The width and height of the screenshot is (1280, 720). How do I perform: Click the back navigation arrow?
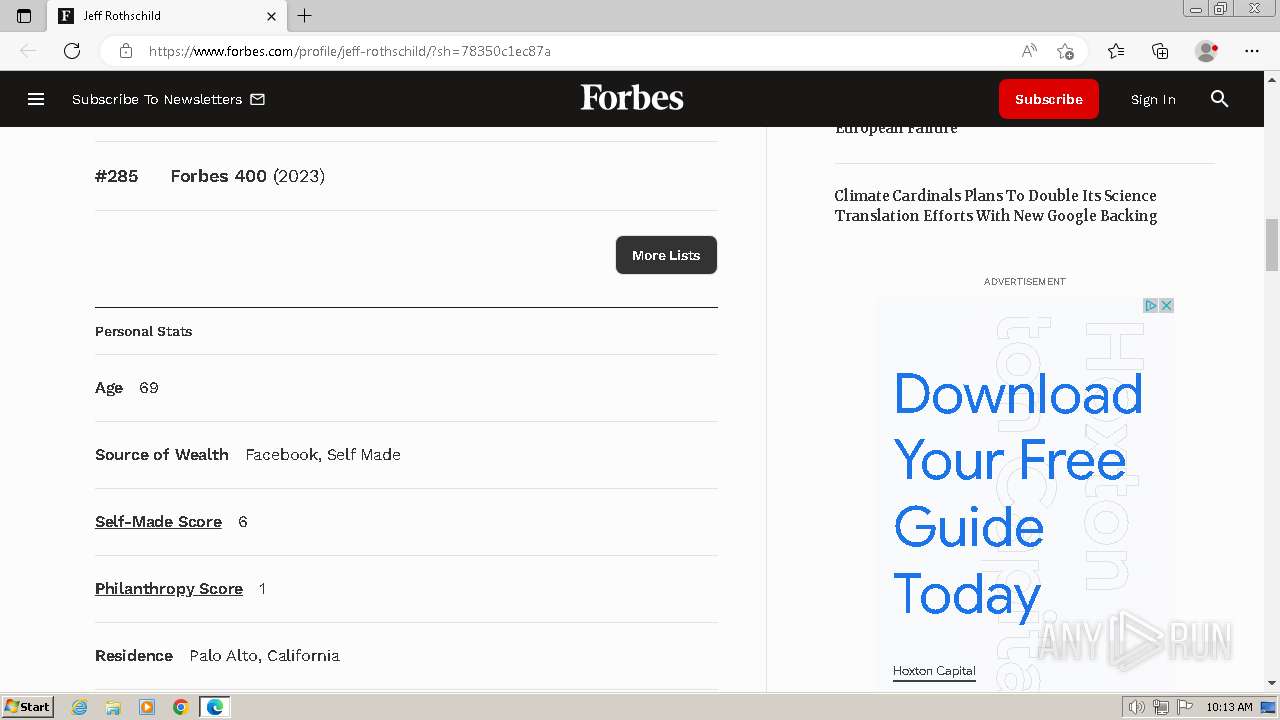[x=28, y=51]
